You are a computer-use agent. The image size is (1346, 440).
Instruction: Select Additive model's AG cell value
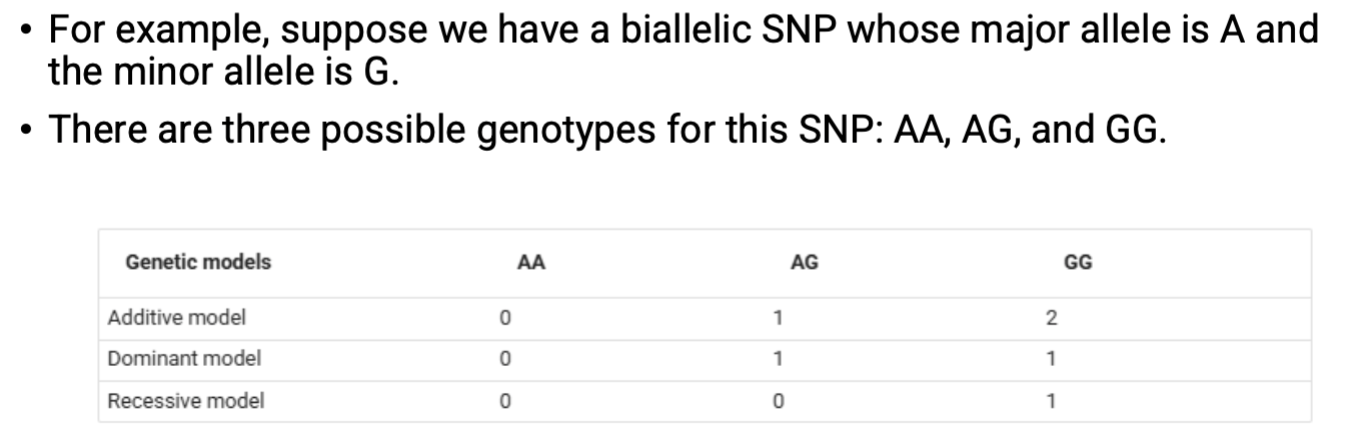[777, 319]
